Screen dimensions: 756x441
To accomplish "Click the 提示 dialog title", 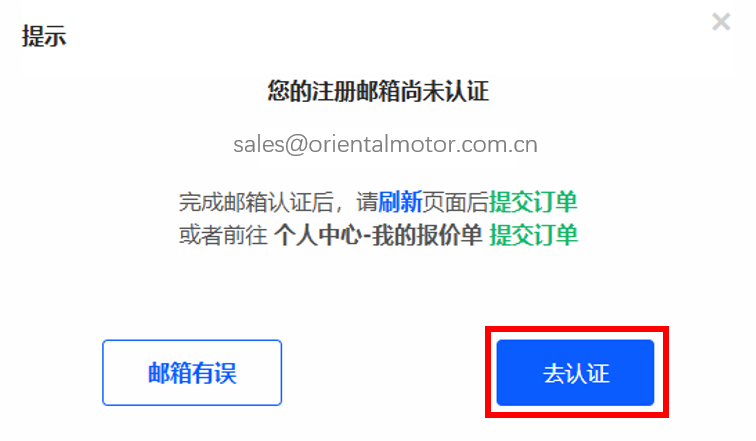I will [44, 36].
